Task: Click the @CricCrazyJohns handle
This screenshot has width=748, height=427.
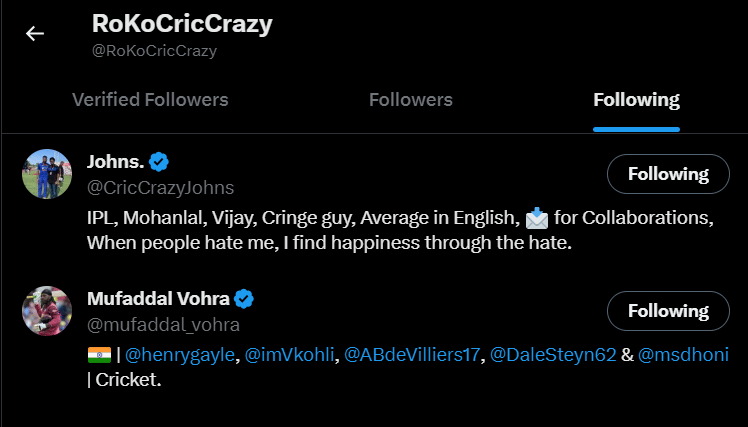Action: click(161, 187)
